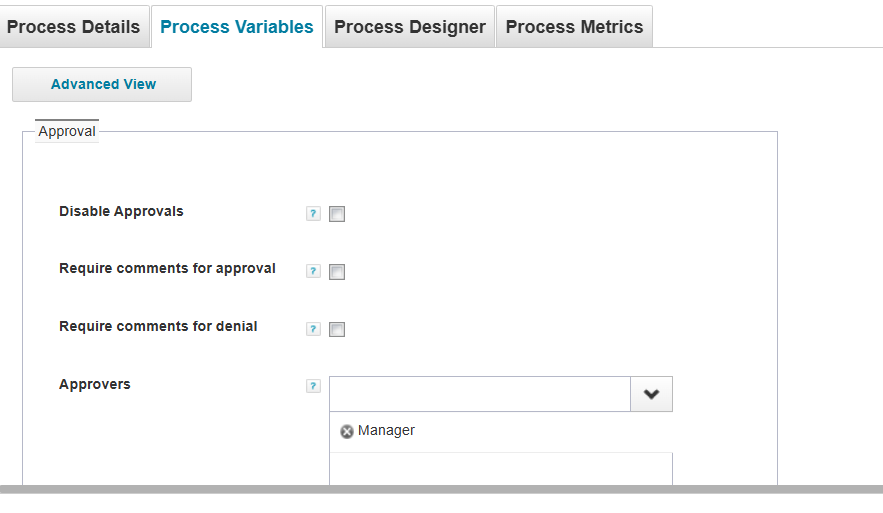Enable the Disable Approvals checkbox
883x513 pixels.
pos(337,214)
